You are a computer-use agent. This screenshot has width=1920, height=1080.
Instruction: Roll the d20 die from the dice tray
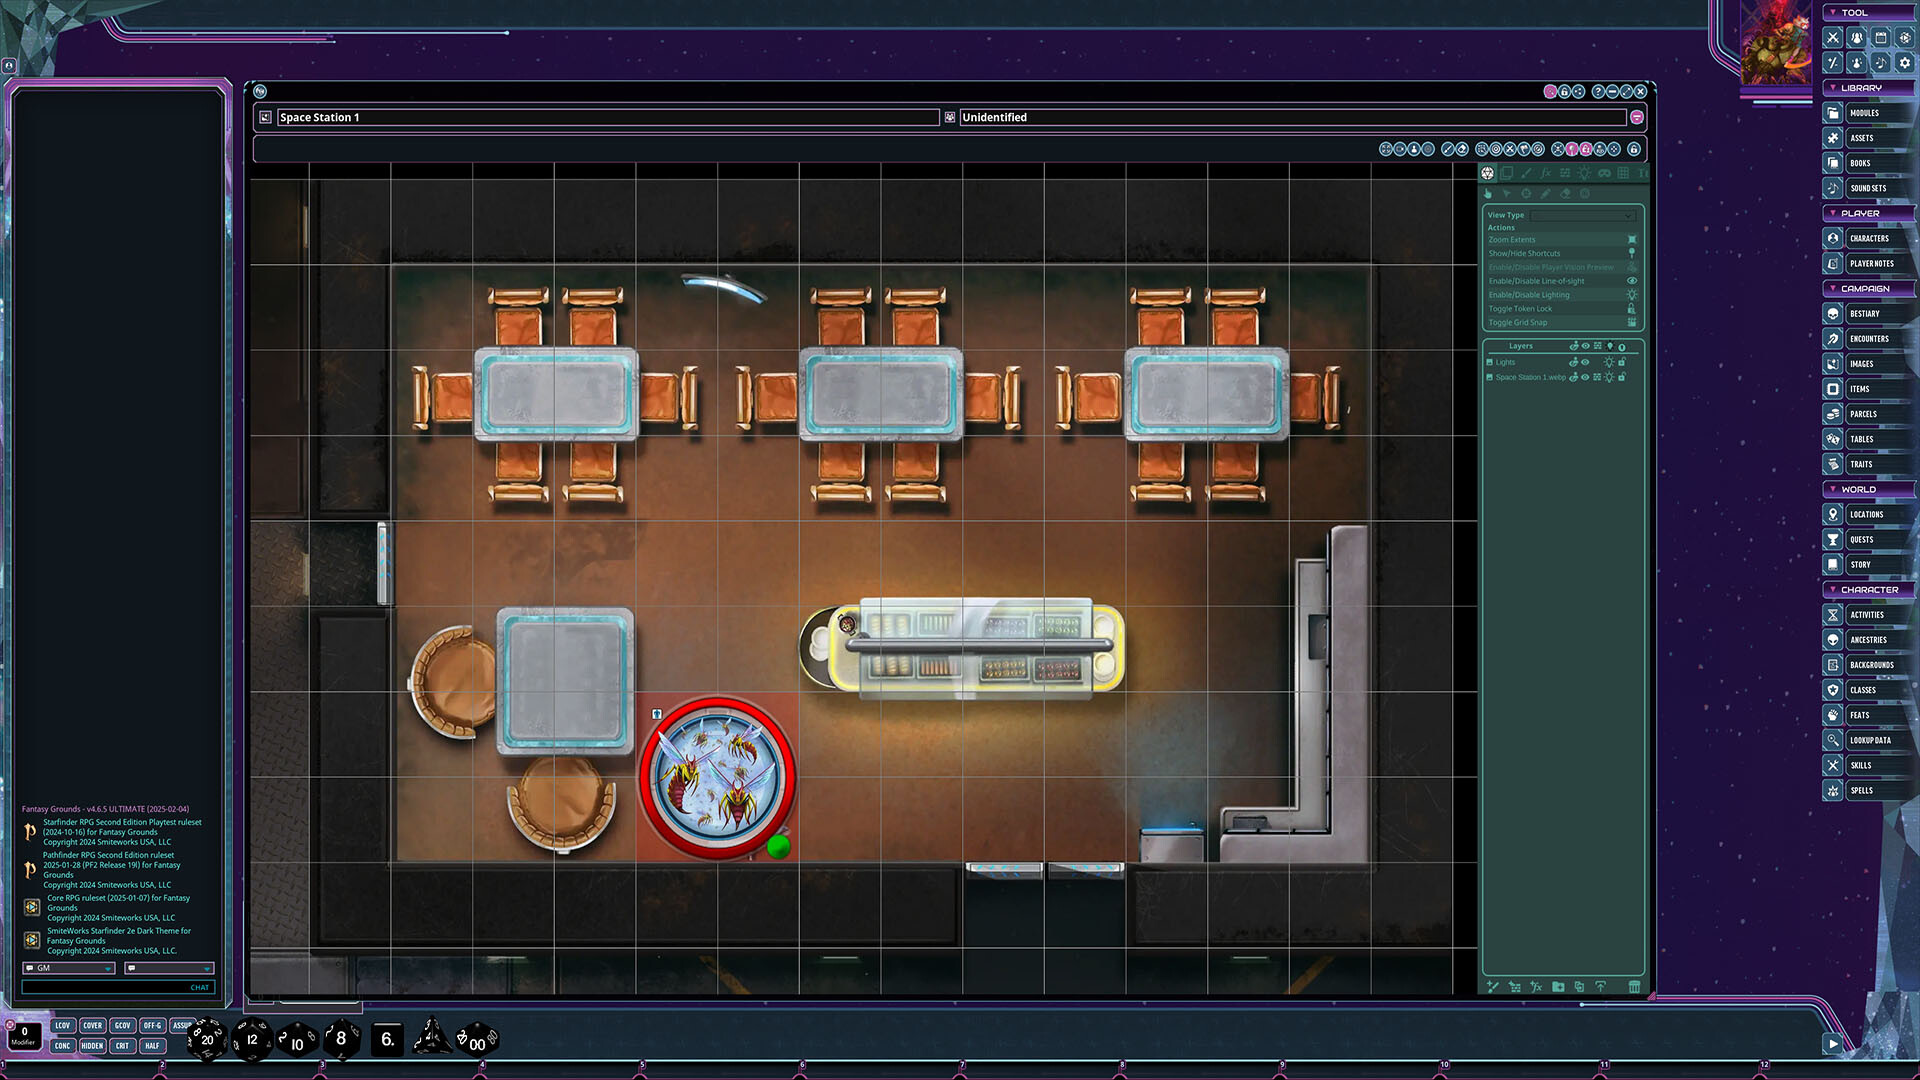click(x=206, y=1040)
